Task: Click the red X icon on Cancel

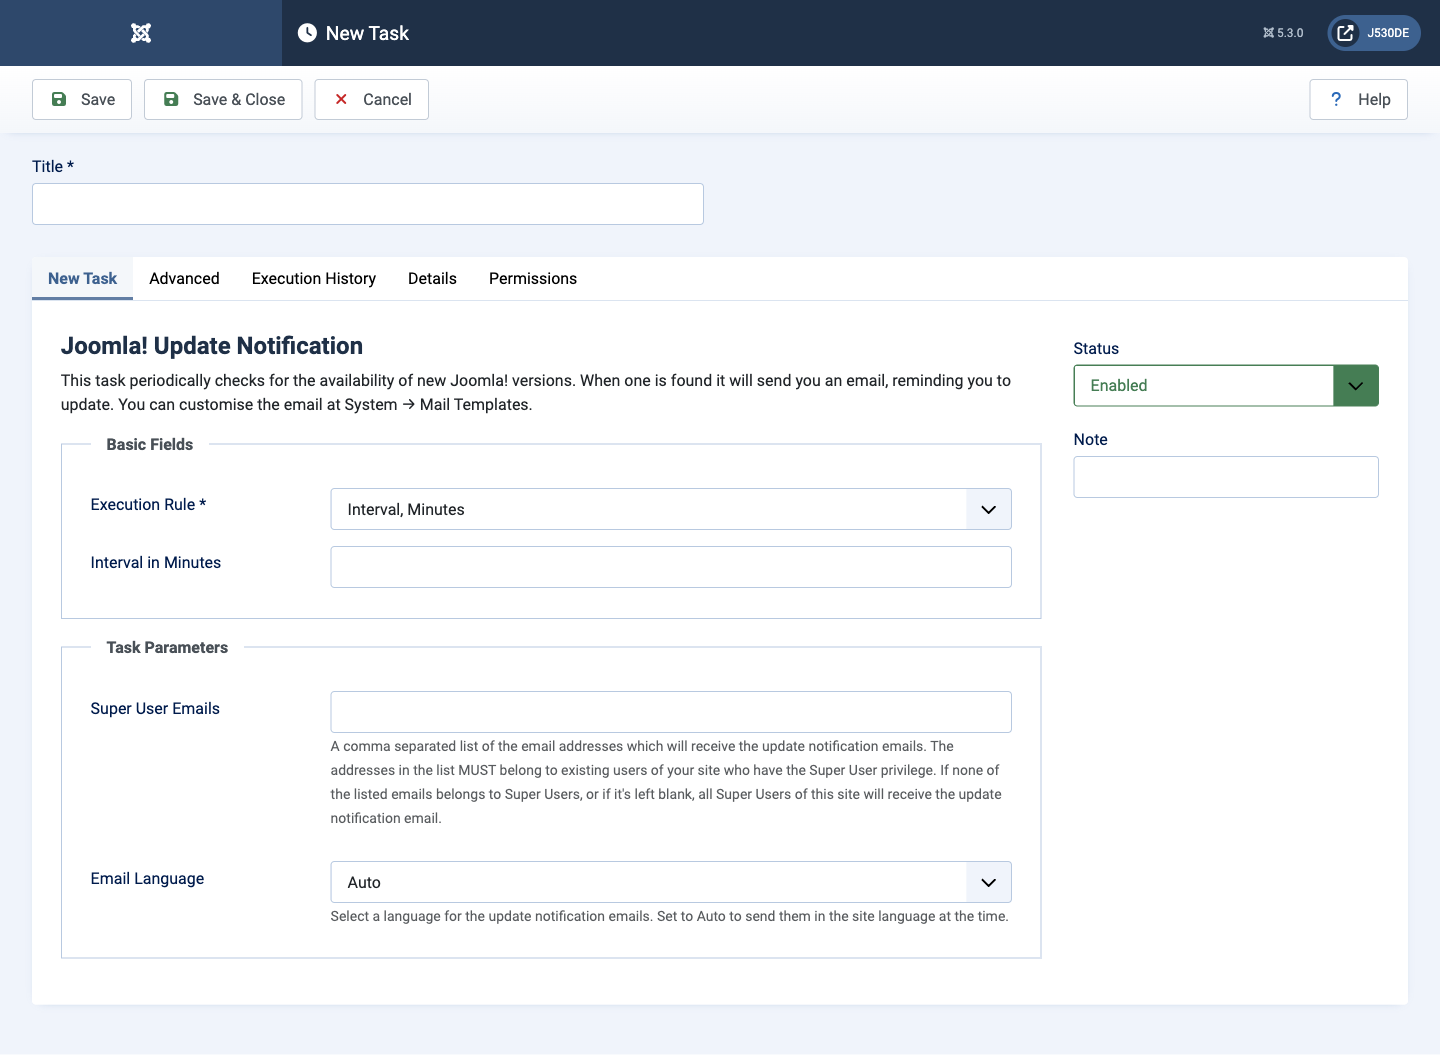Action: (x=341, y=99)
